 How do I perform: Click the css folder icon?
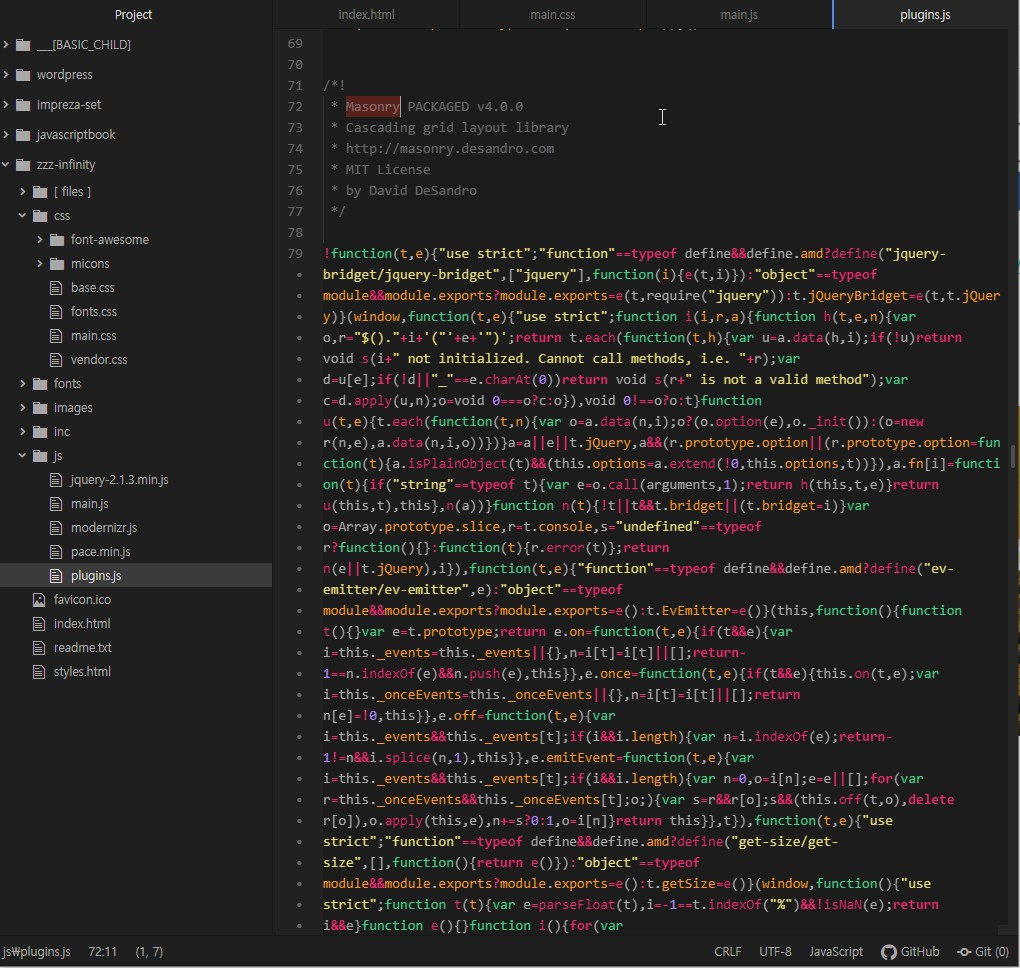click(40, 215)
